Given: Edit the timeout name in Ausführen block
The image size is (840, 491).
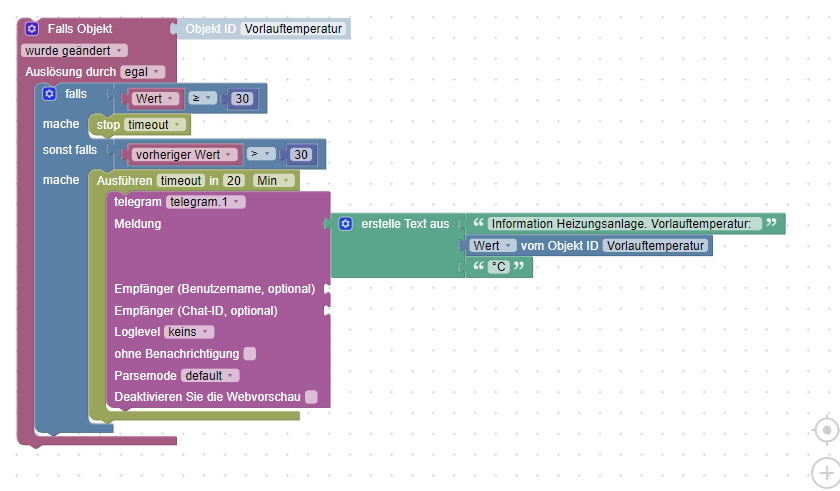Looking at the screenshot, I should point(181,180).
